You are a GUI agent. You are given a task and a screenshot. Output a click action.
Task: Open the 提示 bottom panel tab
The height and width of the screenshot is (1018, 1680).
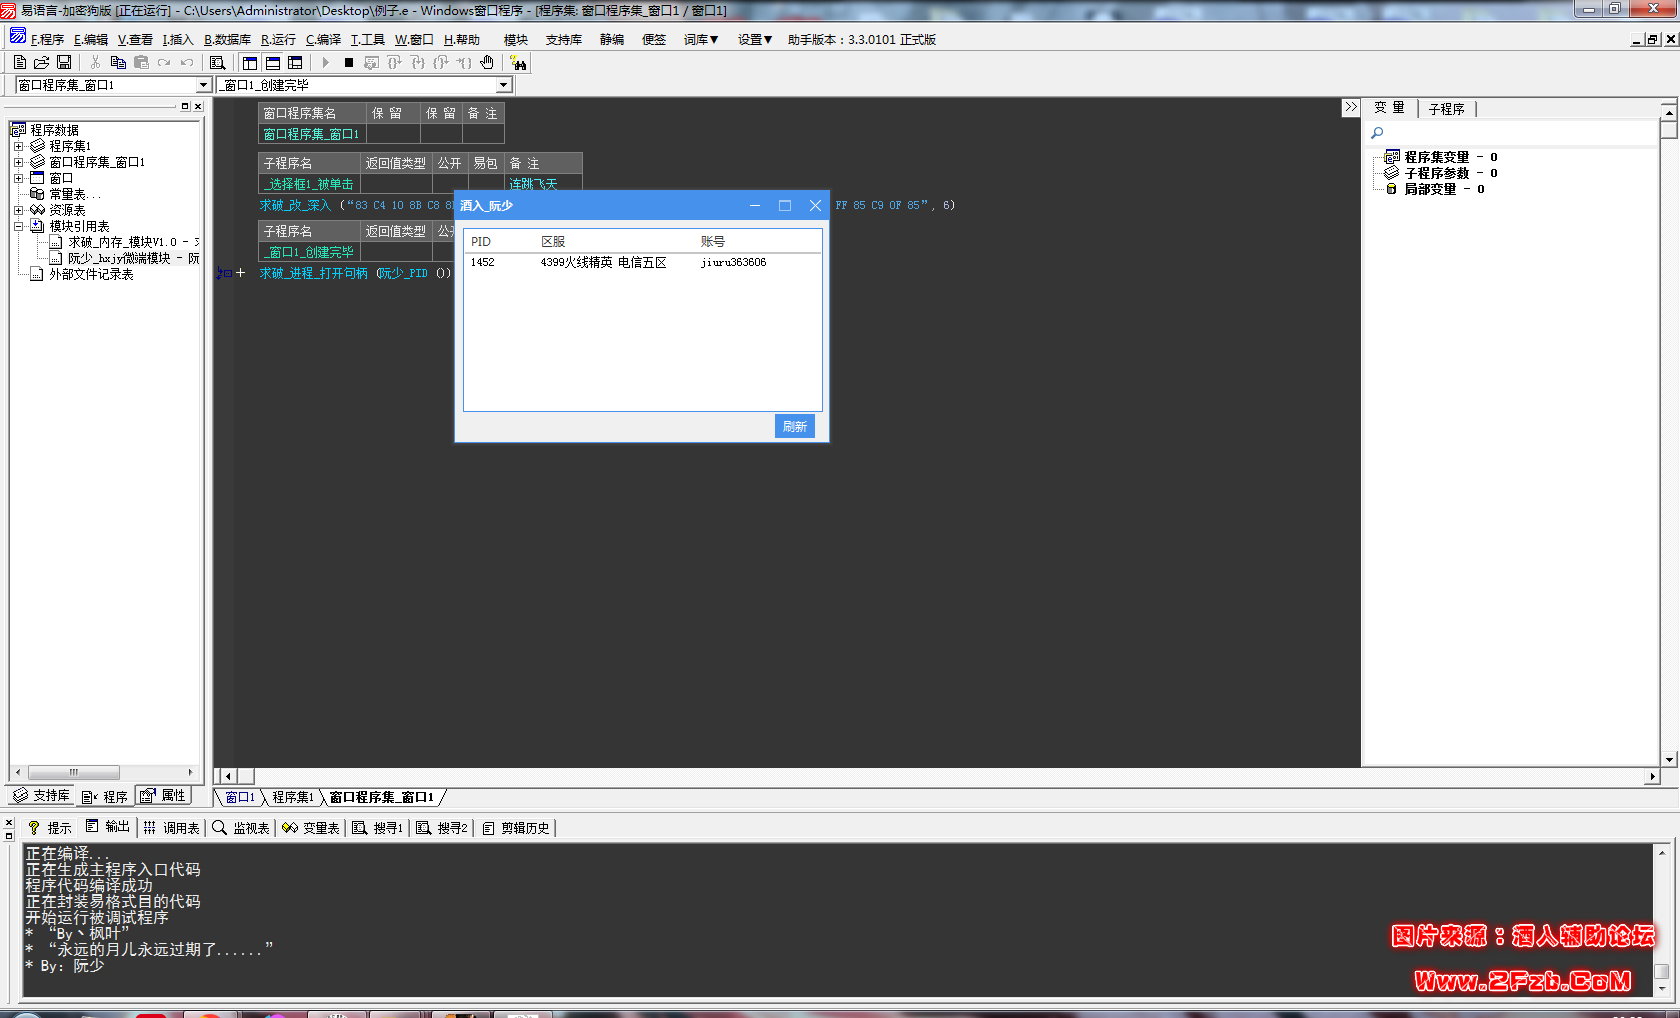click(x=50, y=828)
